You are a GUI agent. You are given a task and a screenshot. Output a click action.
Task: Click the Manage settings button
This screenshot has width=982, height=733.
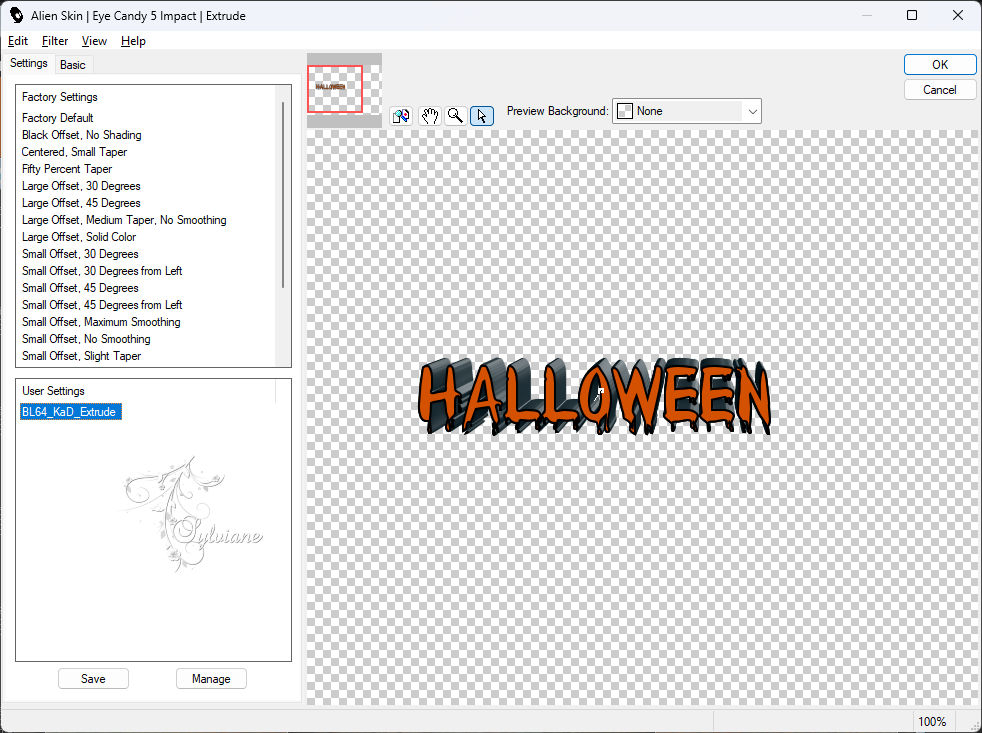pyautogui.click(x=211, y=678)
